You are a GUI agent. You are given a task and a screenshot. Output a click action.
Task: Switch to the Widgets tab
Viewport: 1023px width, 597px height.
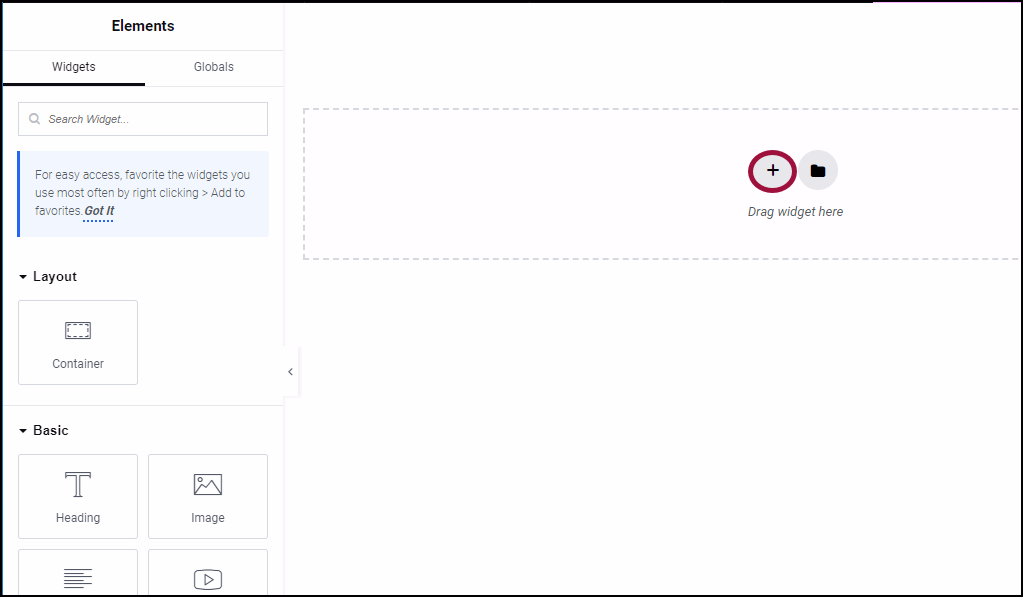(x=74, y=67)
